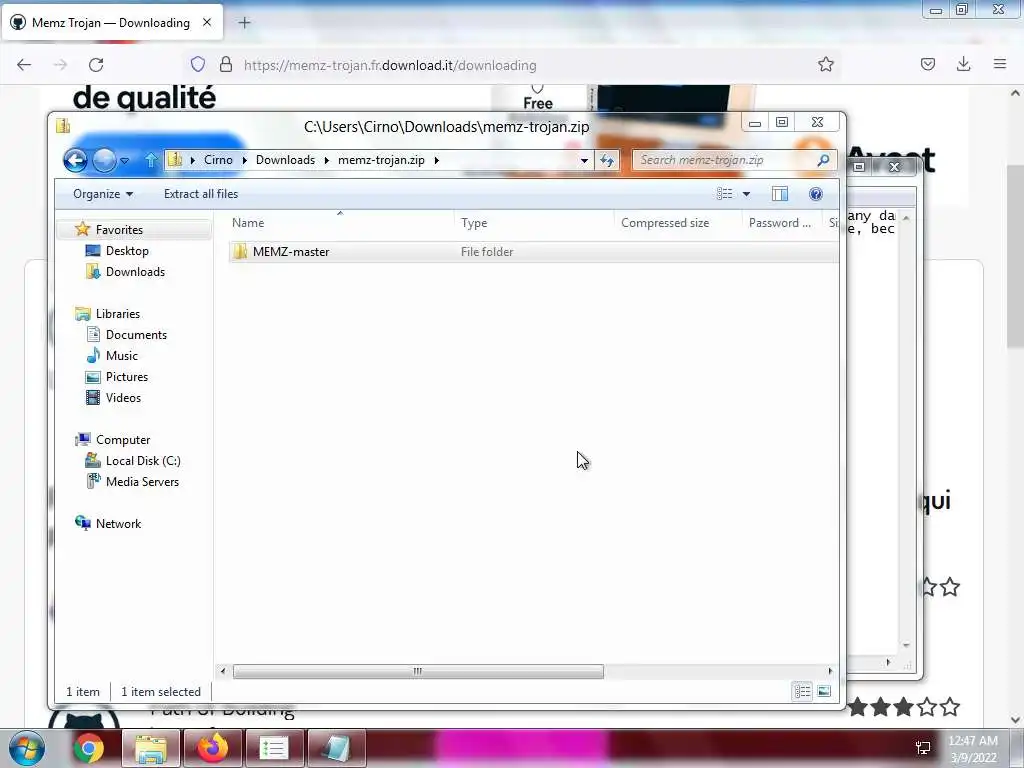1024x768 pixels.
Task: Click the horizontal scrollbar left arrow
Action: tap(223, 671)
